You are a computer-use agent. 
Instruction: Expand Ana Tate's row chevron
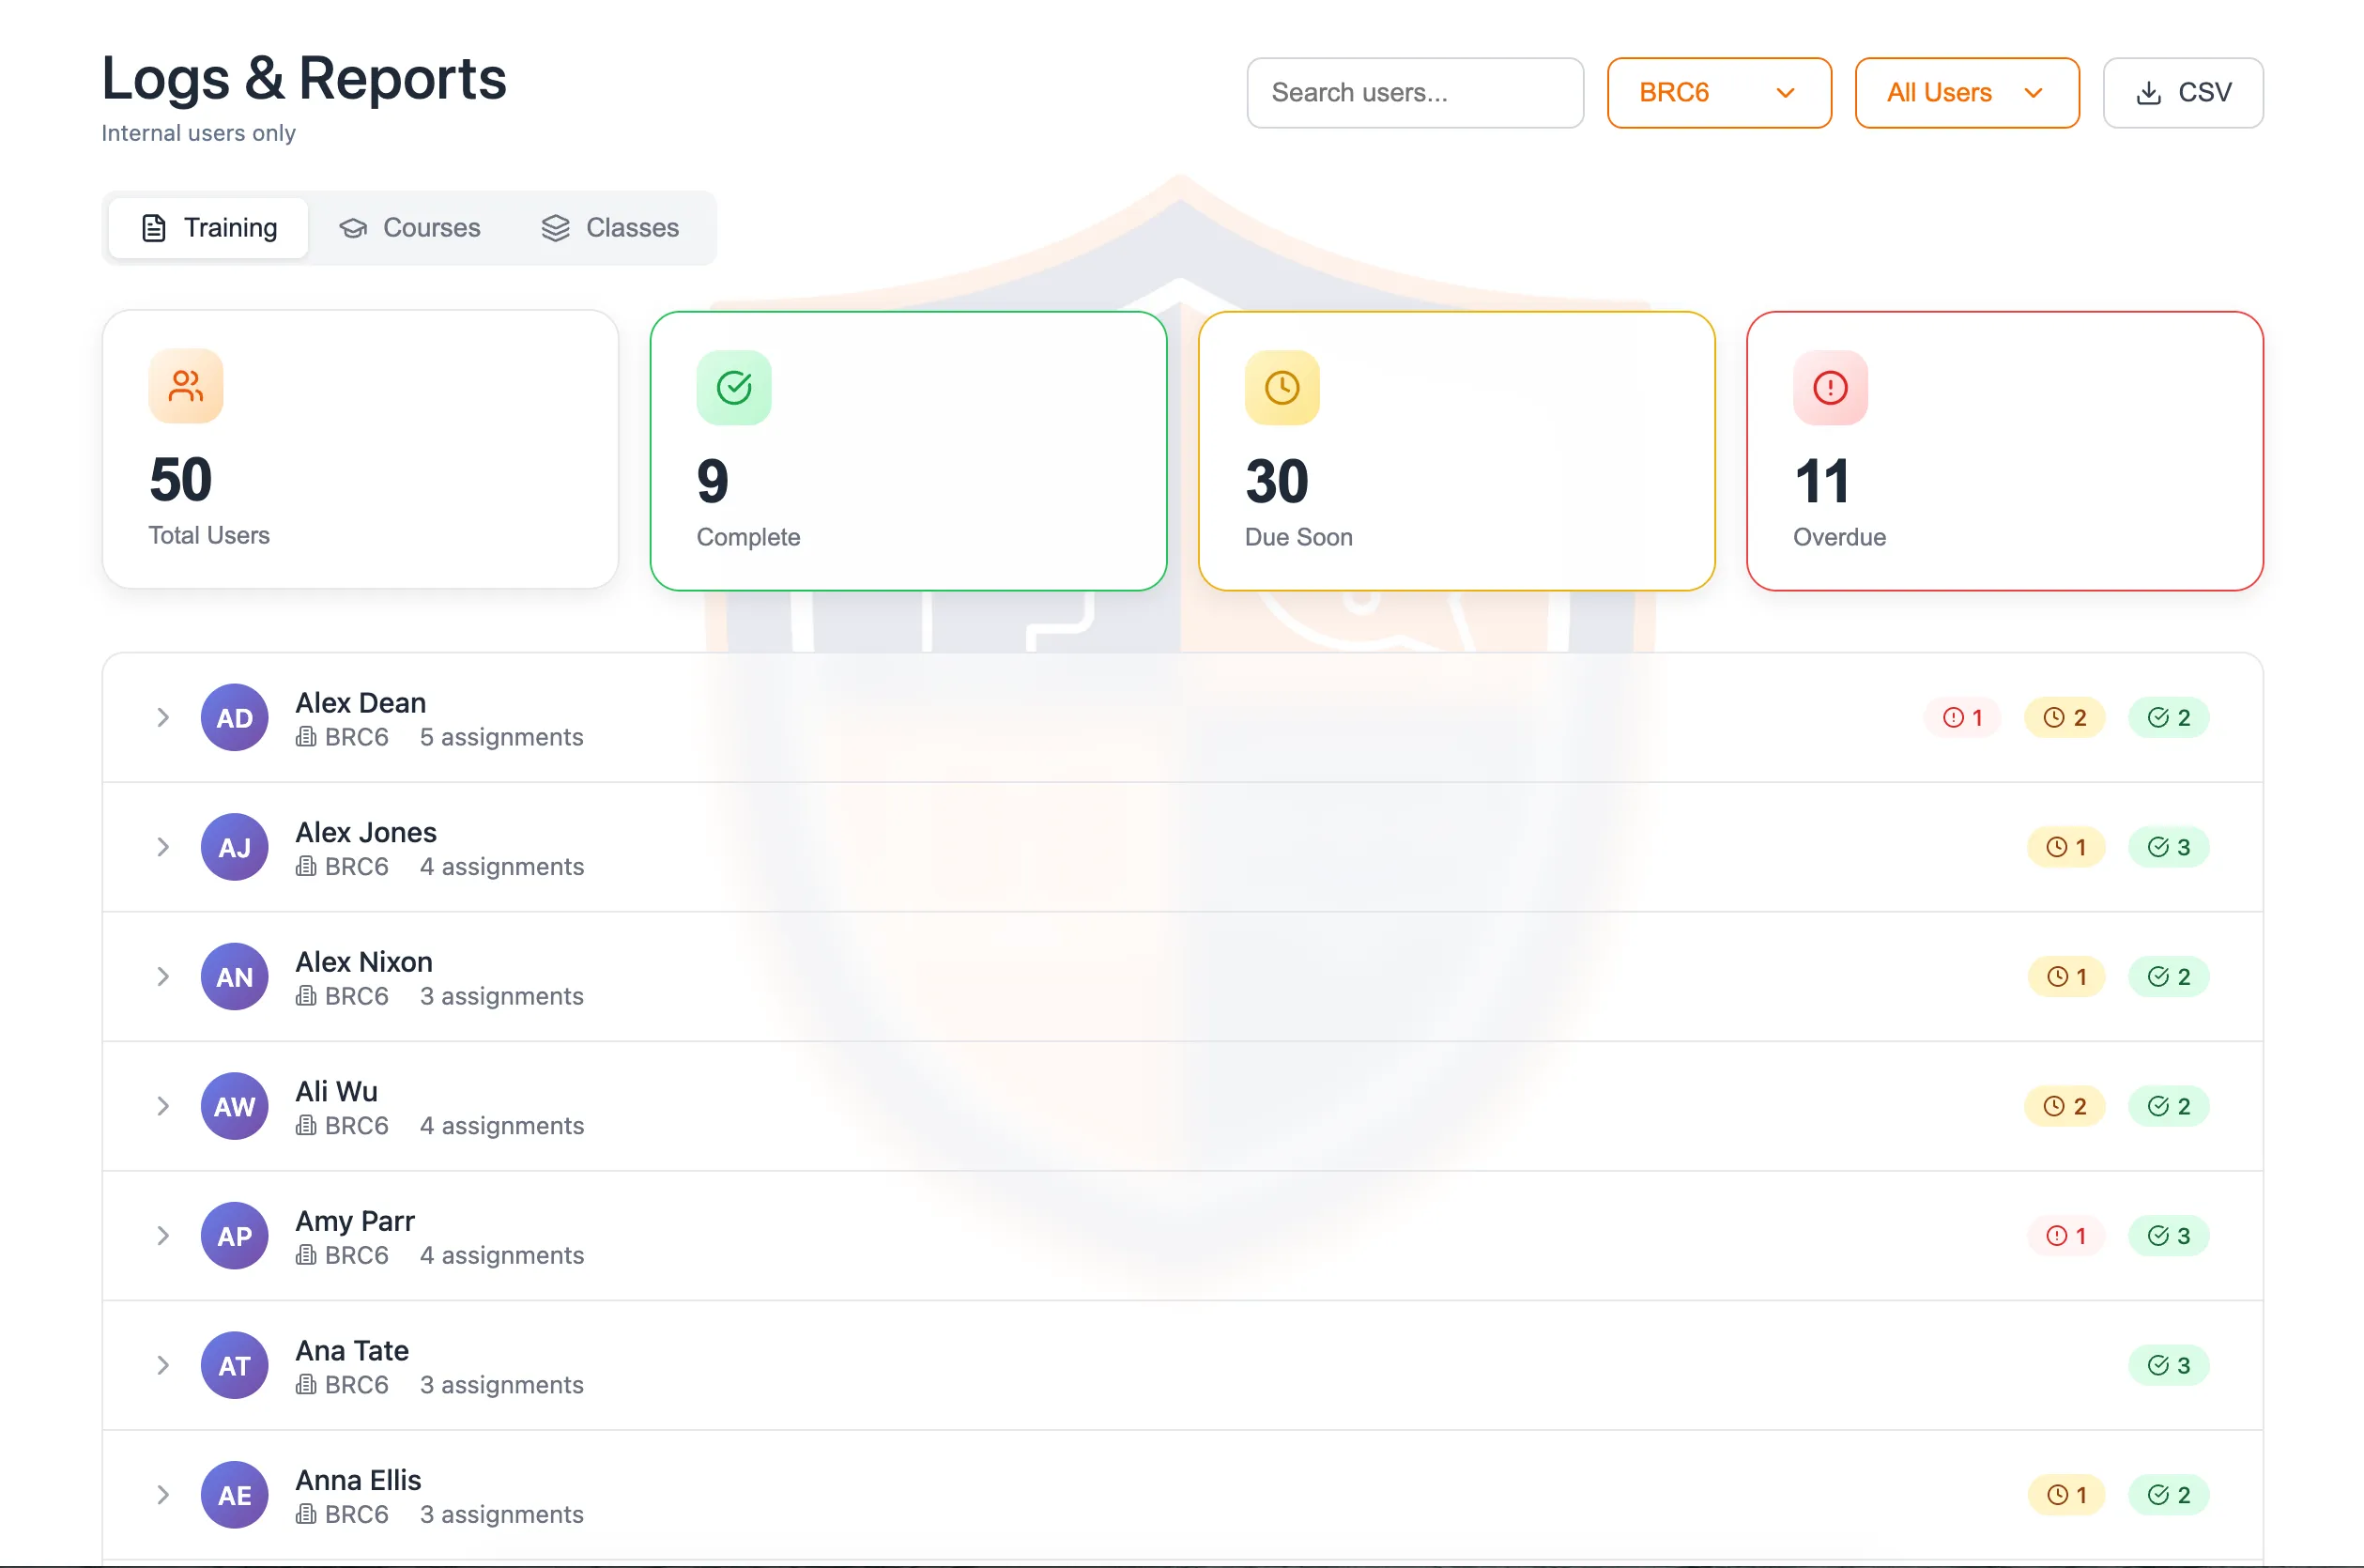coord(163,1365)
